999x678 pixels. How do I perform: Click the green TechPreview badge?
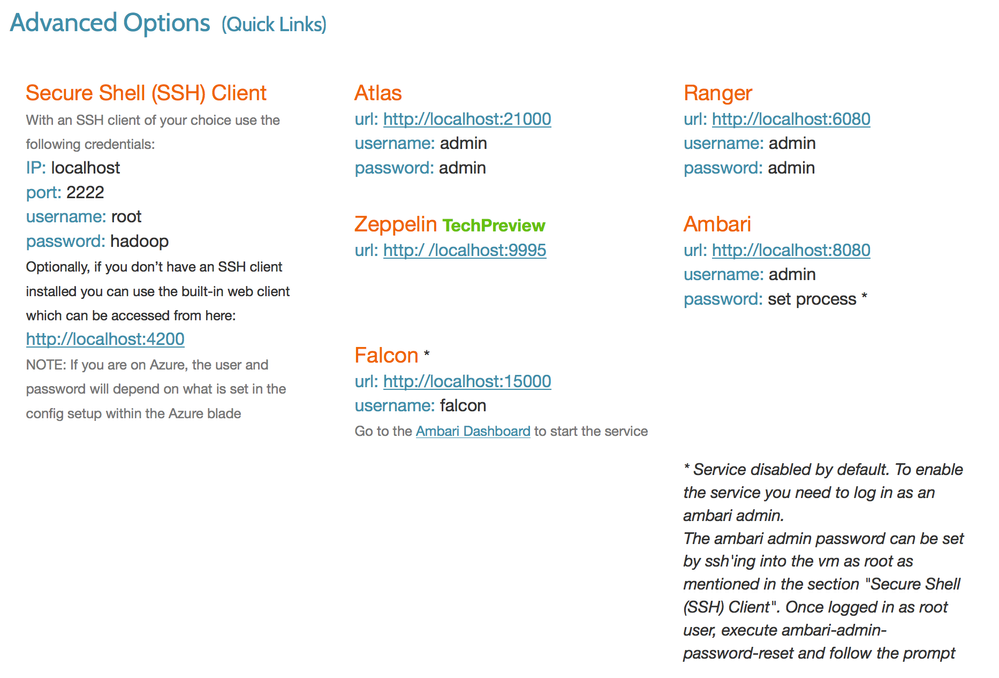pos(494,226)
